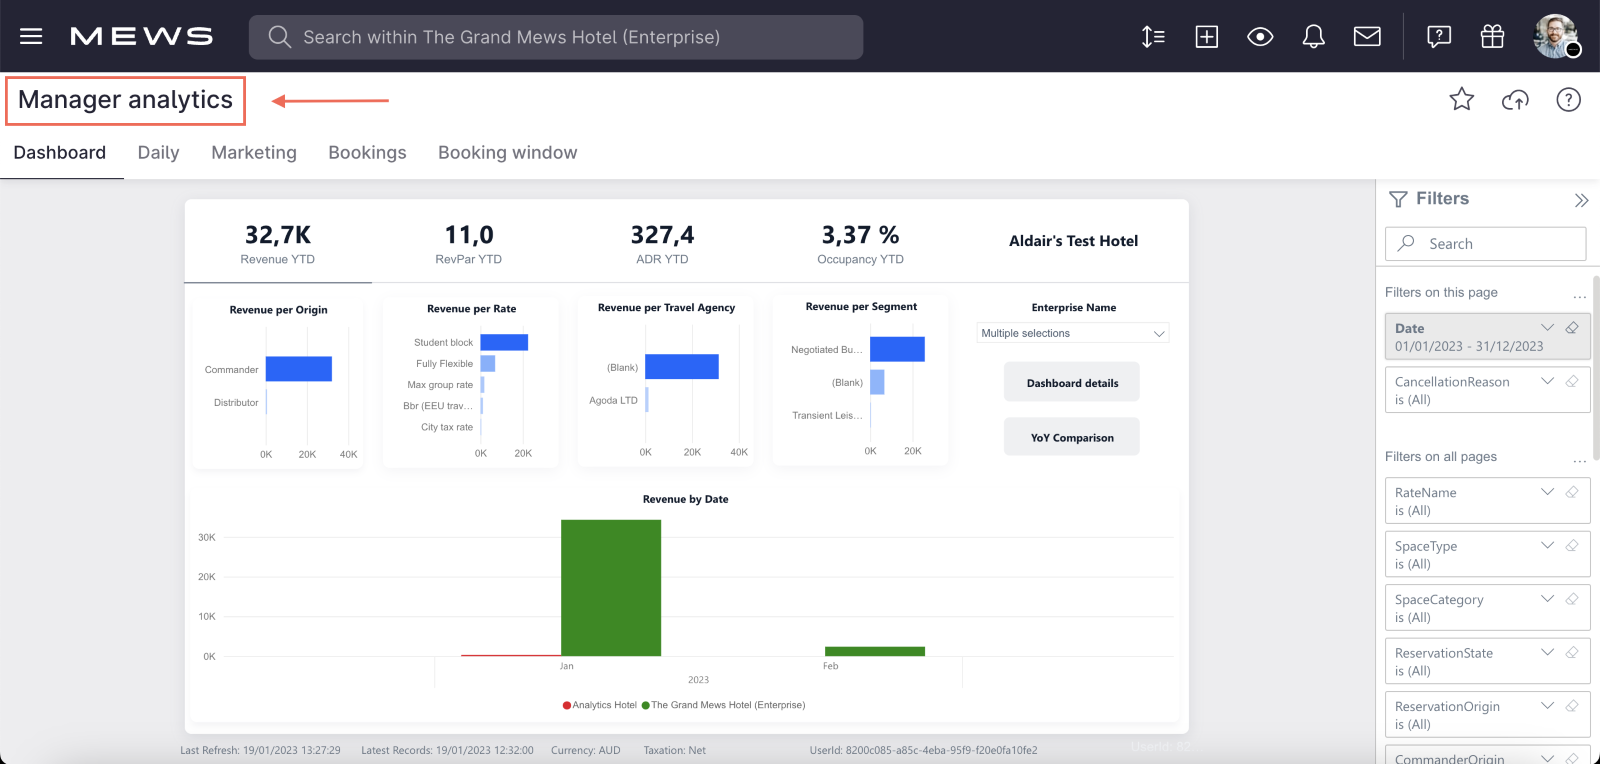This screenshot has width=1600, height=764.
Task: Open the question chat bubble icon
Action: (1439, 37)
